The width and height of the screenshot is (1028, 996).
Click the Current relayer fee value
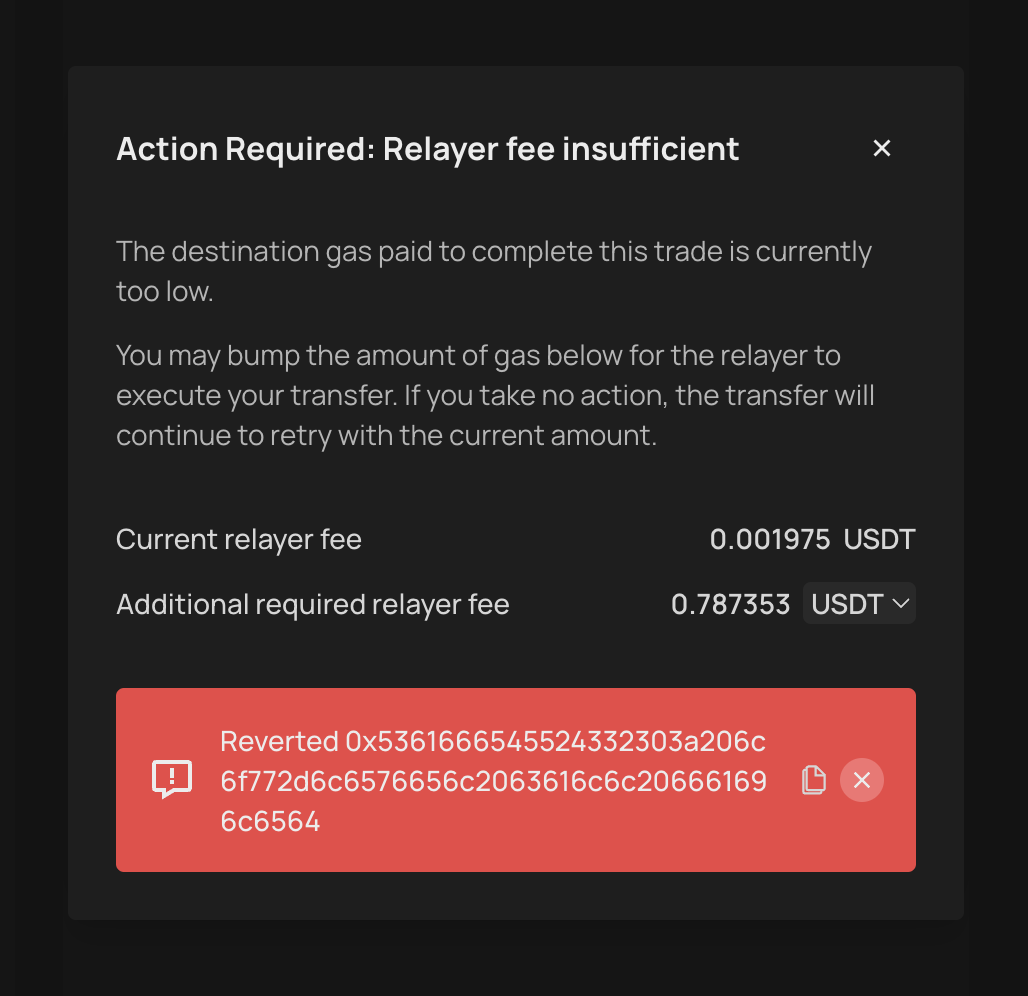point(812,539)
